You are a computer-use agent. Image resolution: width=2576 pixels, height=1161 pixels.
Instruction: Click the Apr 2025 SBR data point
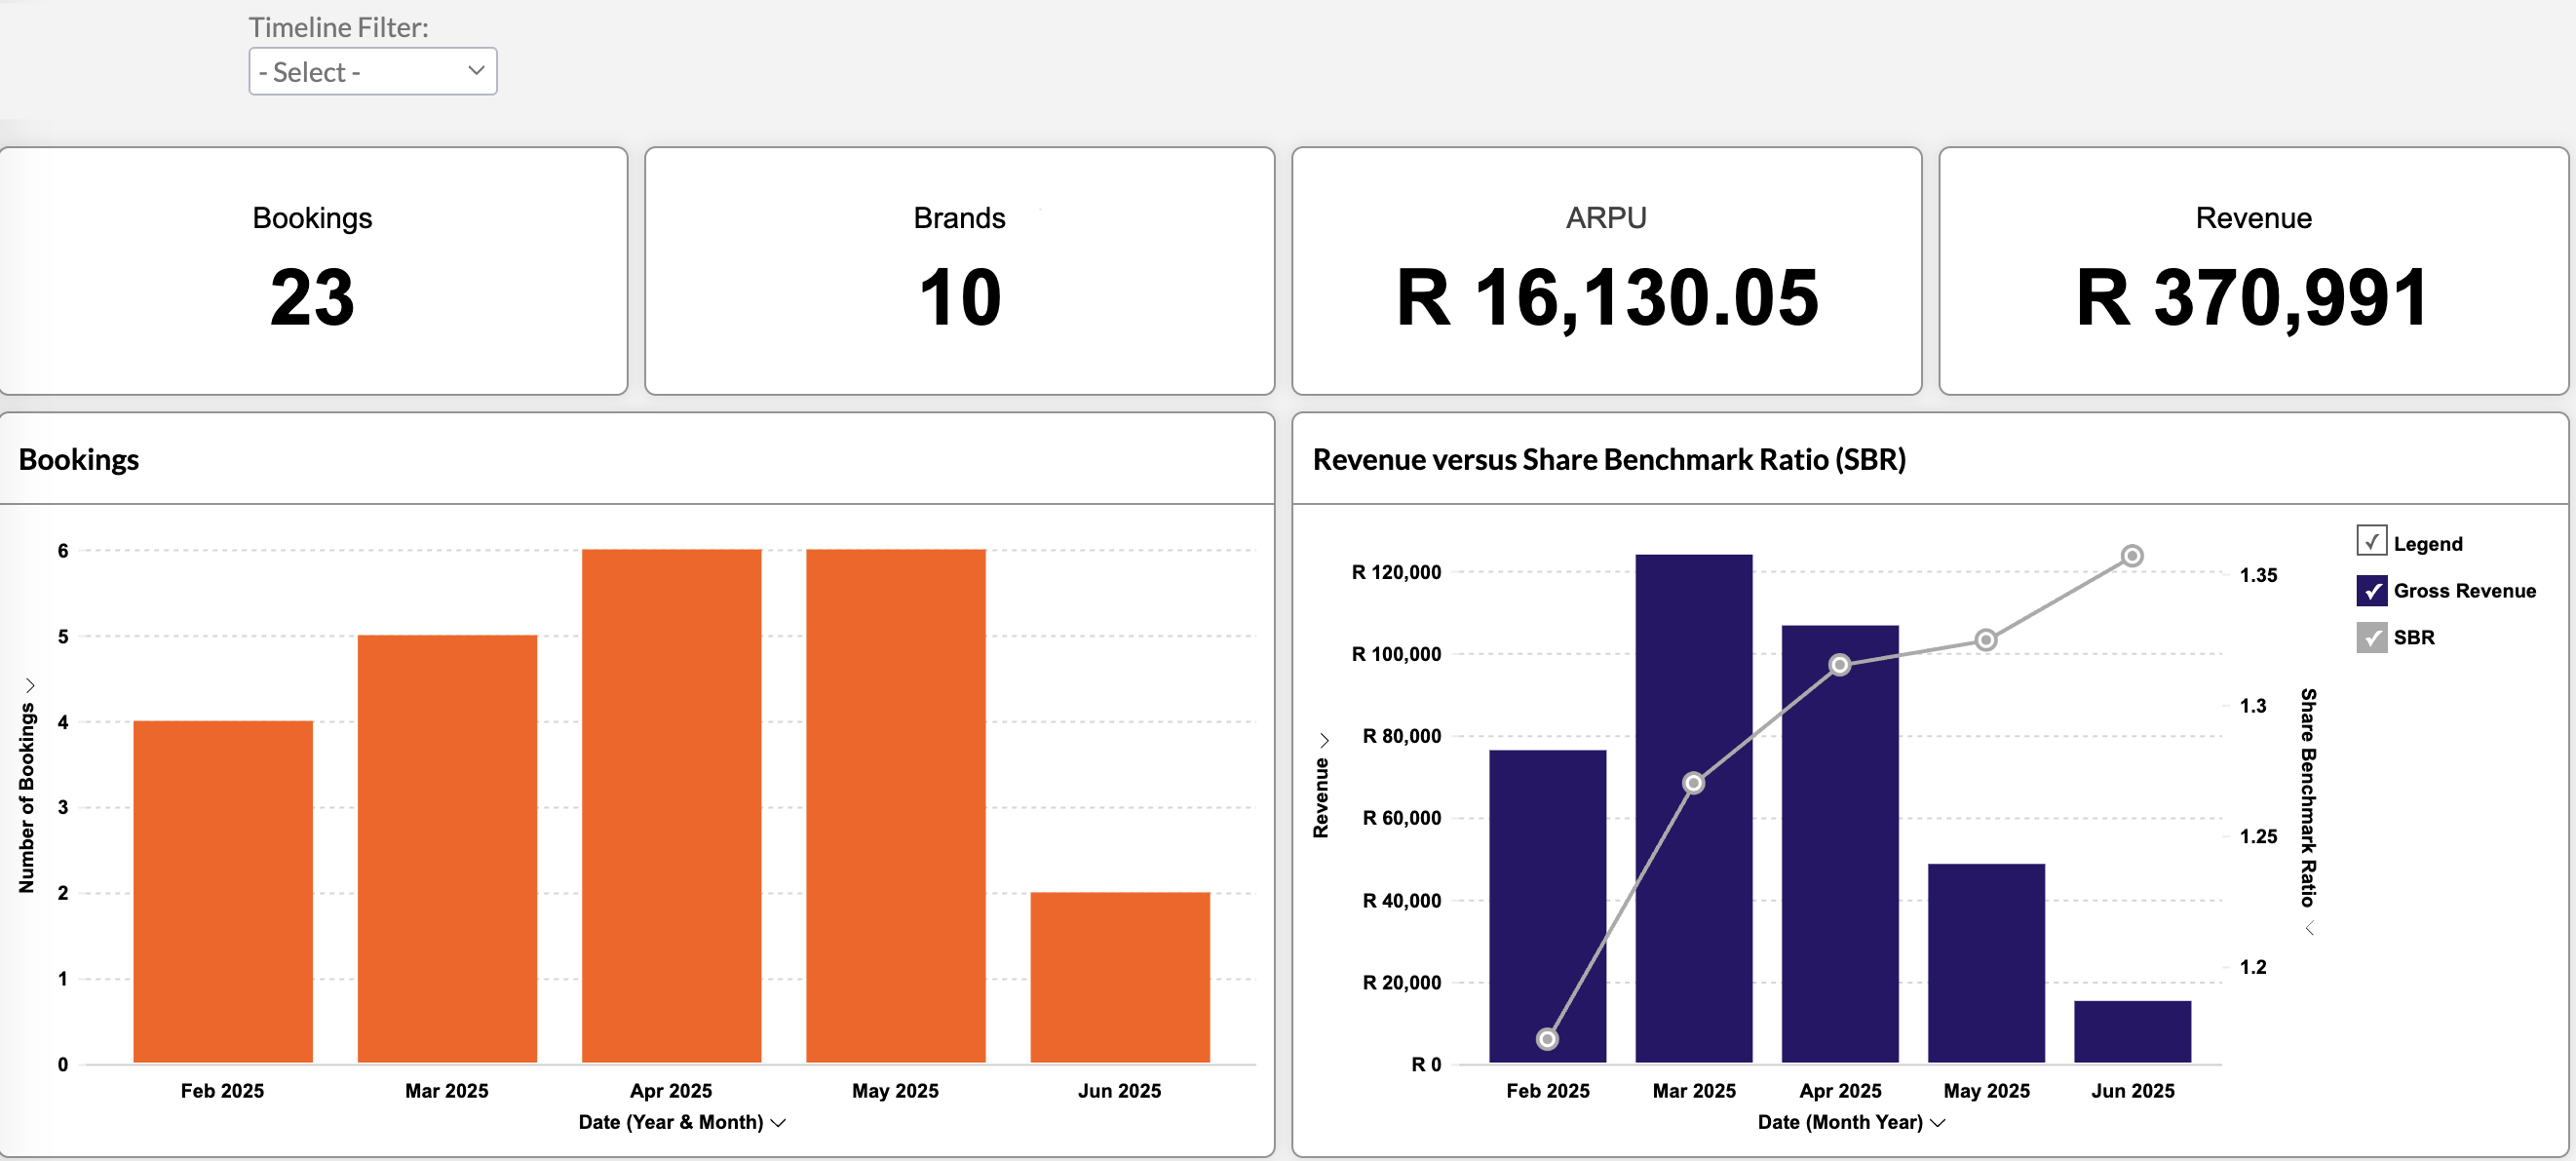coord(1840,665)
